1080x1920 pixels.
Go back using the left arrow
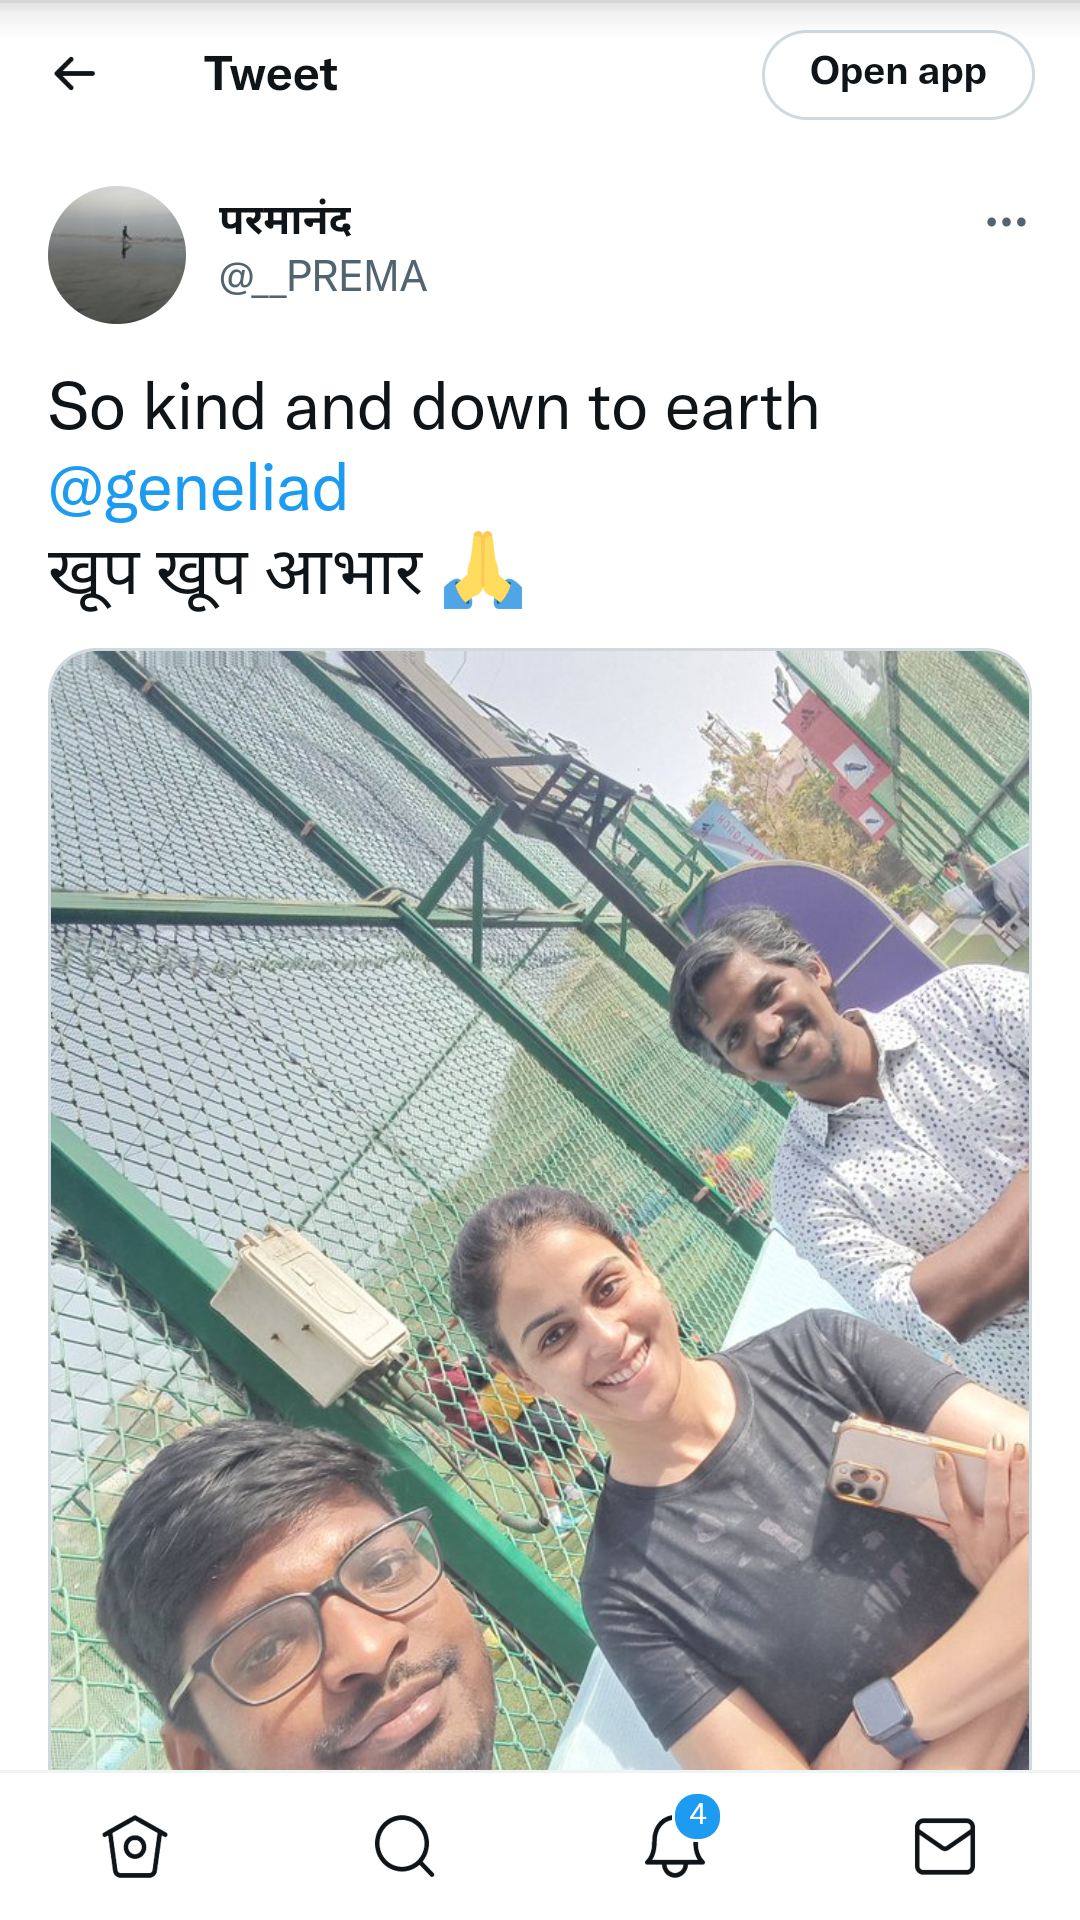point(74,74)
